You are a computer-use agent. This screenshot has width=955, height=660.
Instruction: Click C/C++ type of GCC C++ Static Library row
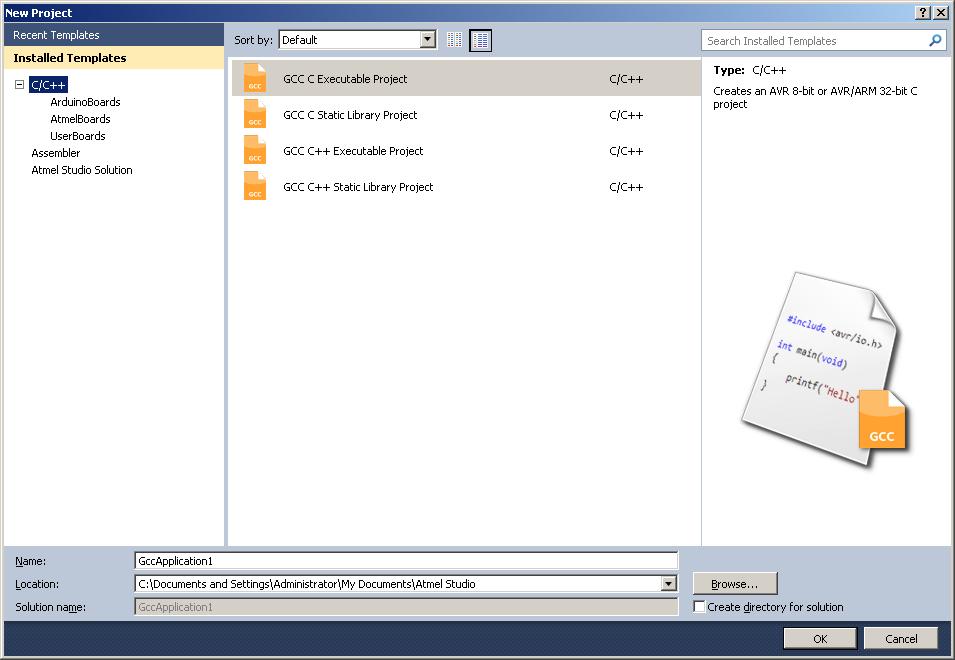(x=626, y=187)
